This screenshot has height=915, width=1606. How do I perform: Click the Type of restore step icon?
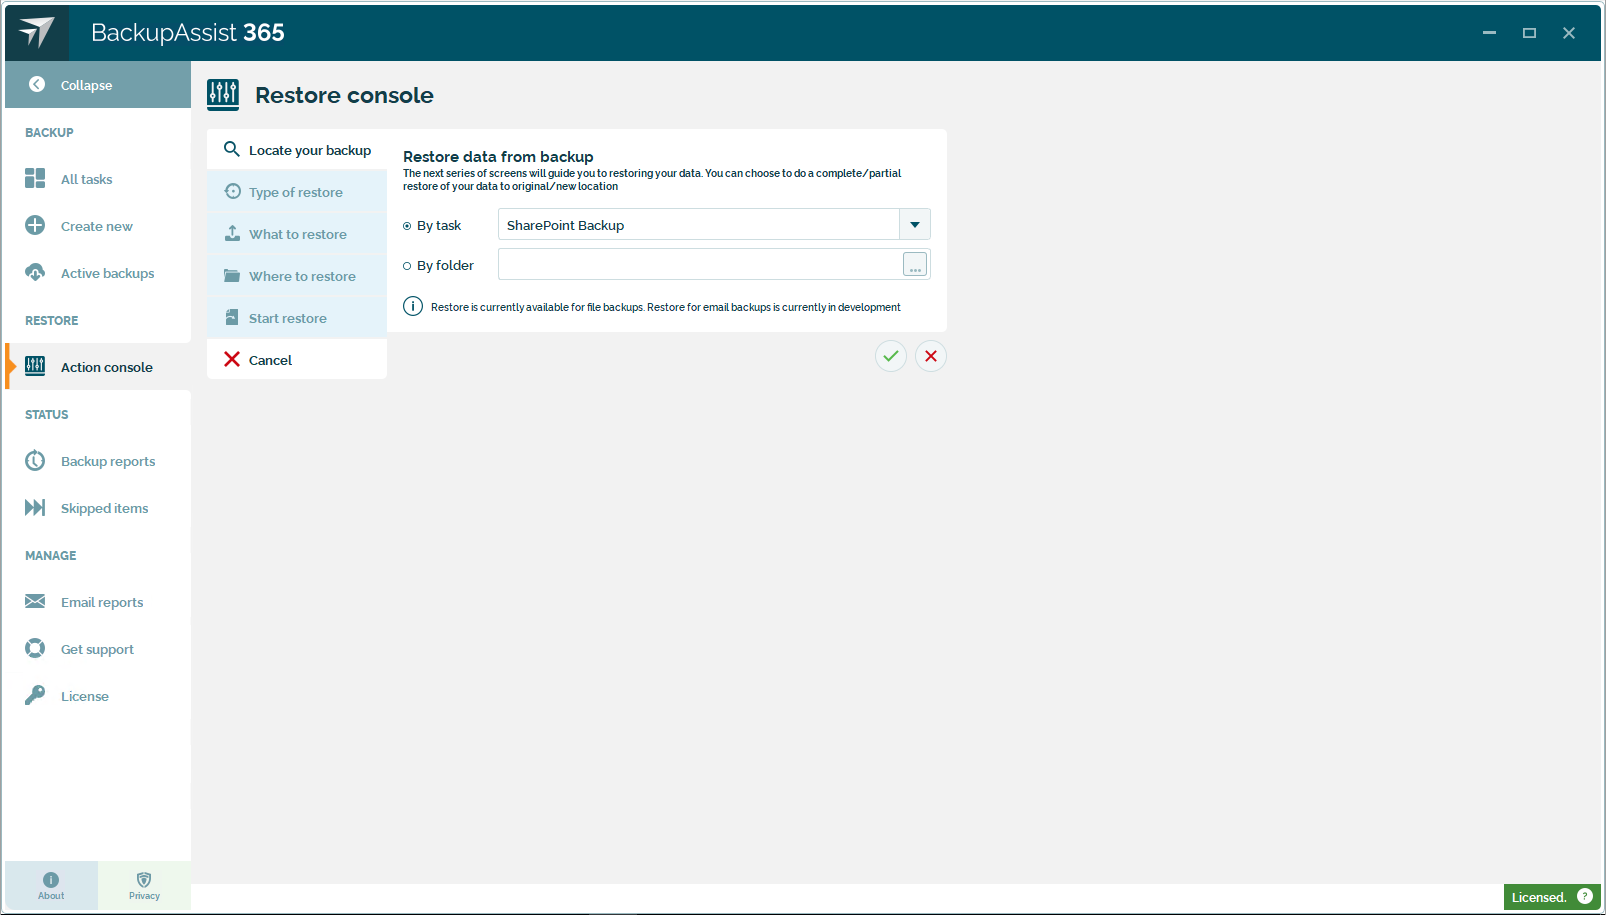[x=233, y=191]
